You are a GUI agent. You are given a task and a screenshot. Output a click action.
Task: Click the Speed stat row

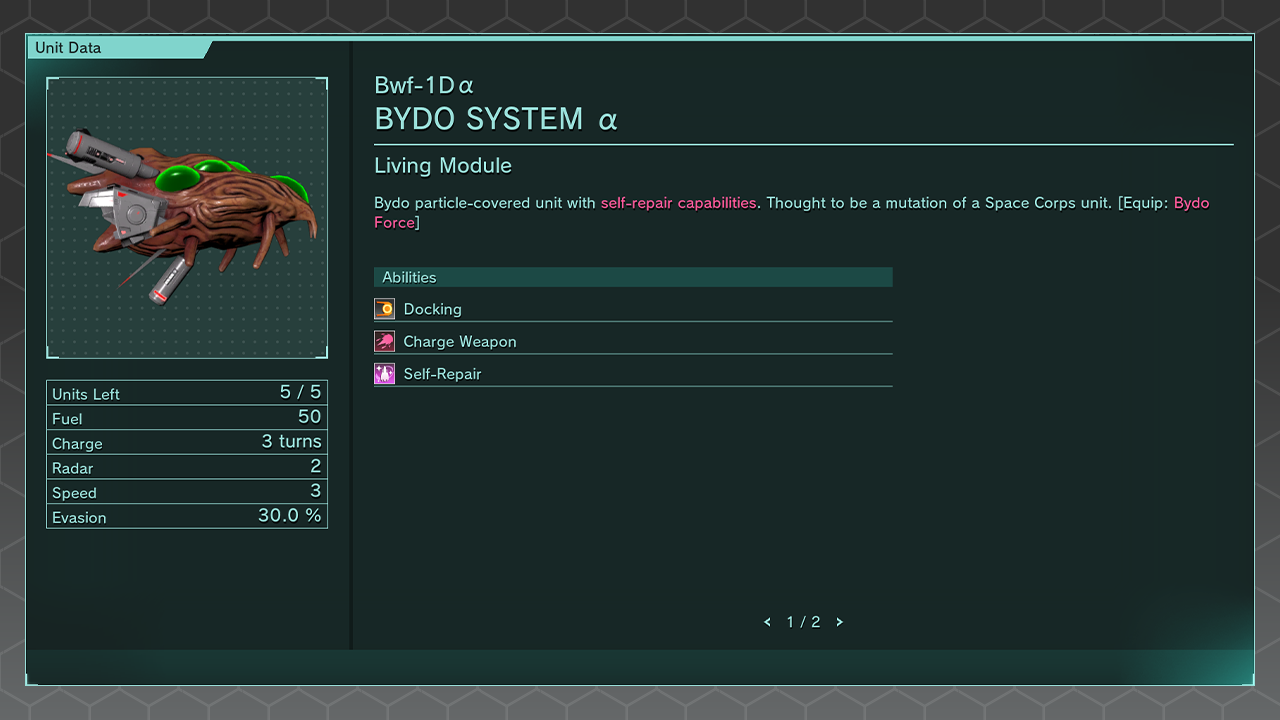pos(187,492)
